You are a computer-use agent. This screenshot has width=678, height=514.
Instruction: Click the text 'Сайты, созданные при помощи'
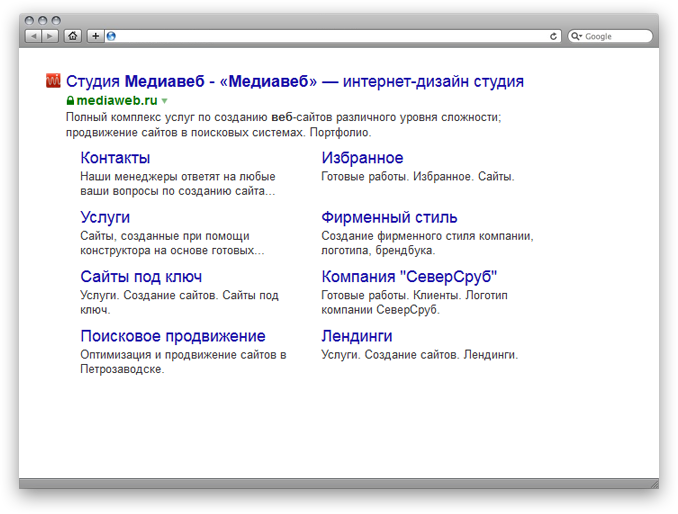tap(165, 236)
